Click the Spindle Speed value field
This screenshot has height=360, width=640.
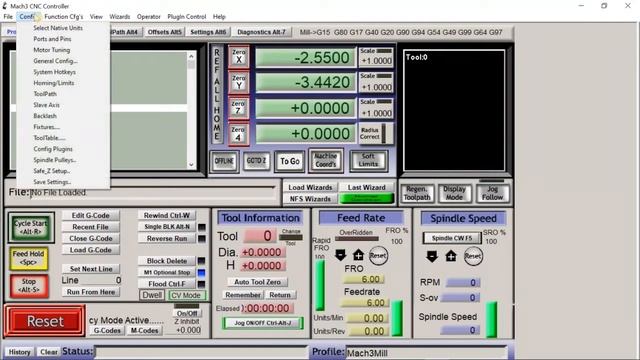point(460,330)
